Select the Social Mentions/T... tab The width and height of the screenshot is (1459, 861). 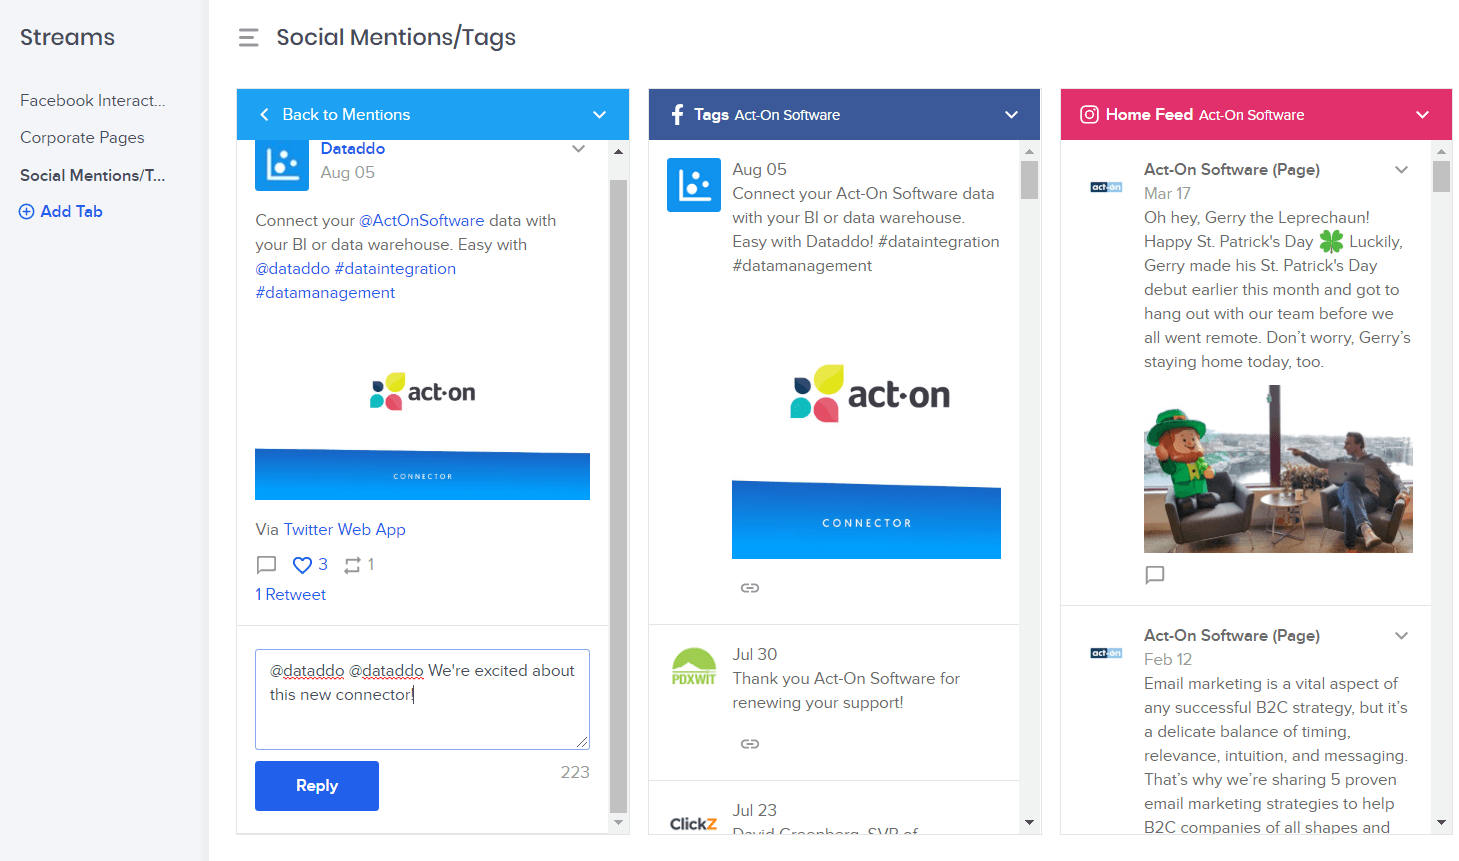[x=93, y=175]
